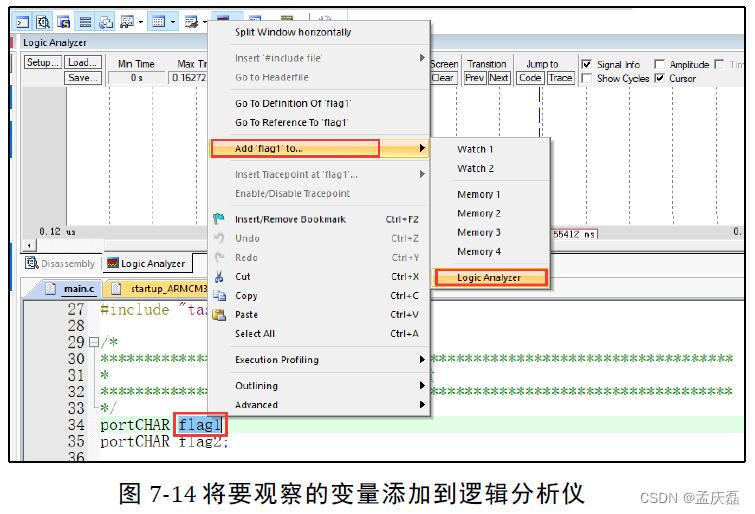Viewport: 755px width, 514px height.
Task: Choose Paste with the clipboard icon
Action: (319, 315)
